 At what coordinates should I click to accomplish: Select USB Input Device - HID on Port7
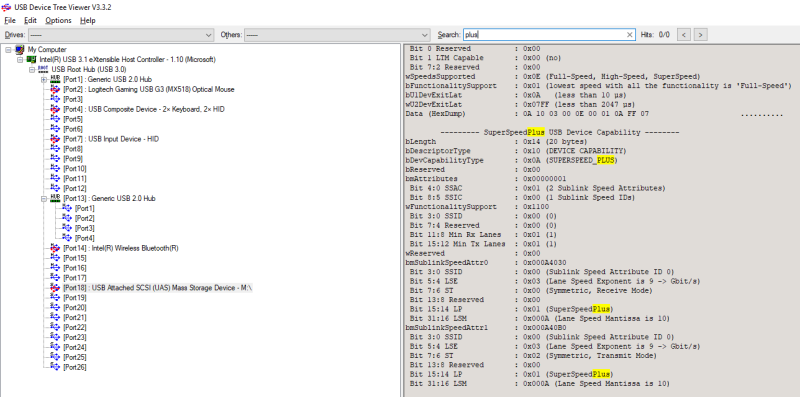(x=111, y=139)
